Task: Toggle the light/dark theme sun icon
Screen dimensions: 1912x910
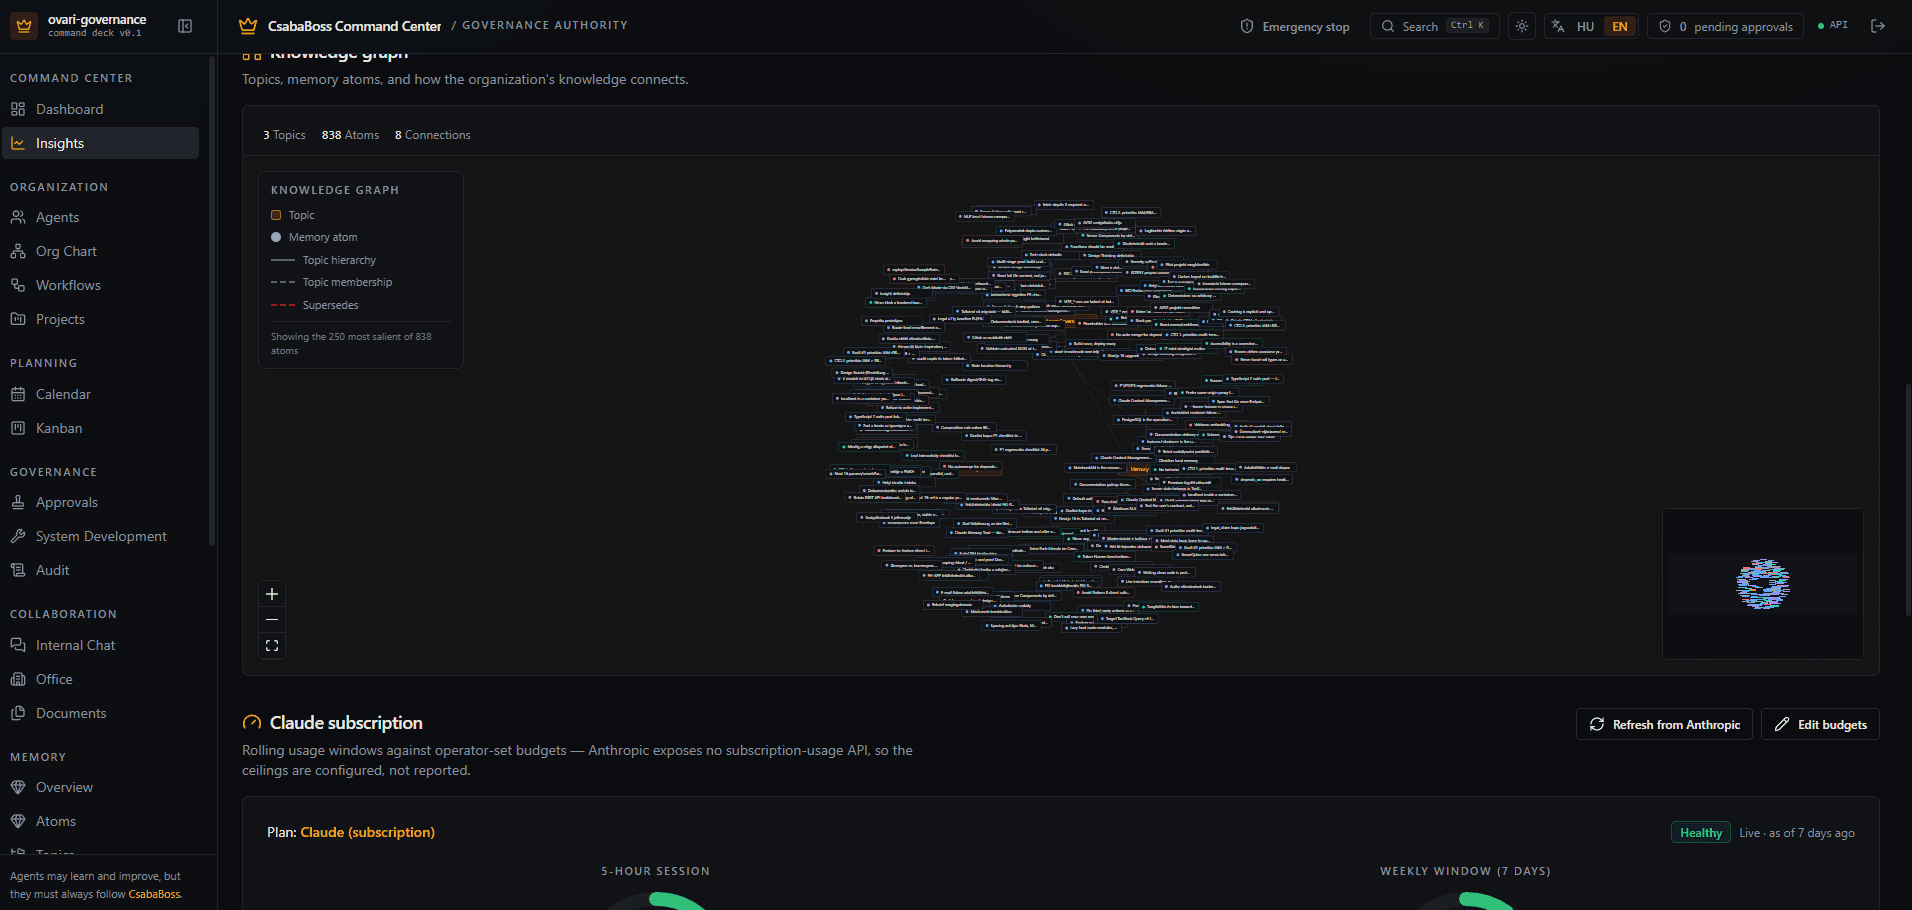Action: (x=1522, y=26)
